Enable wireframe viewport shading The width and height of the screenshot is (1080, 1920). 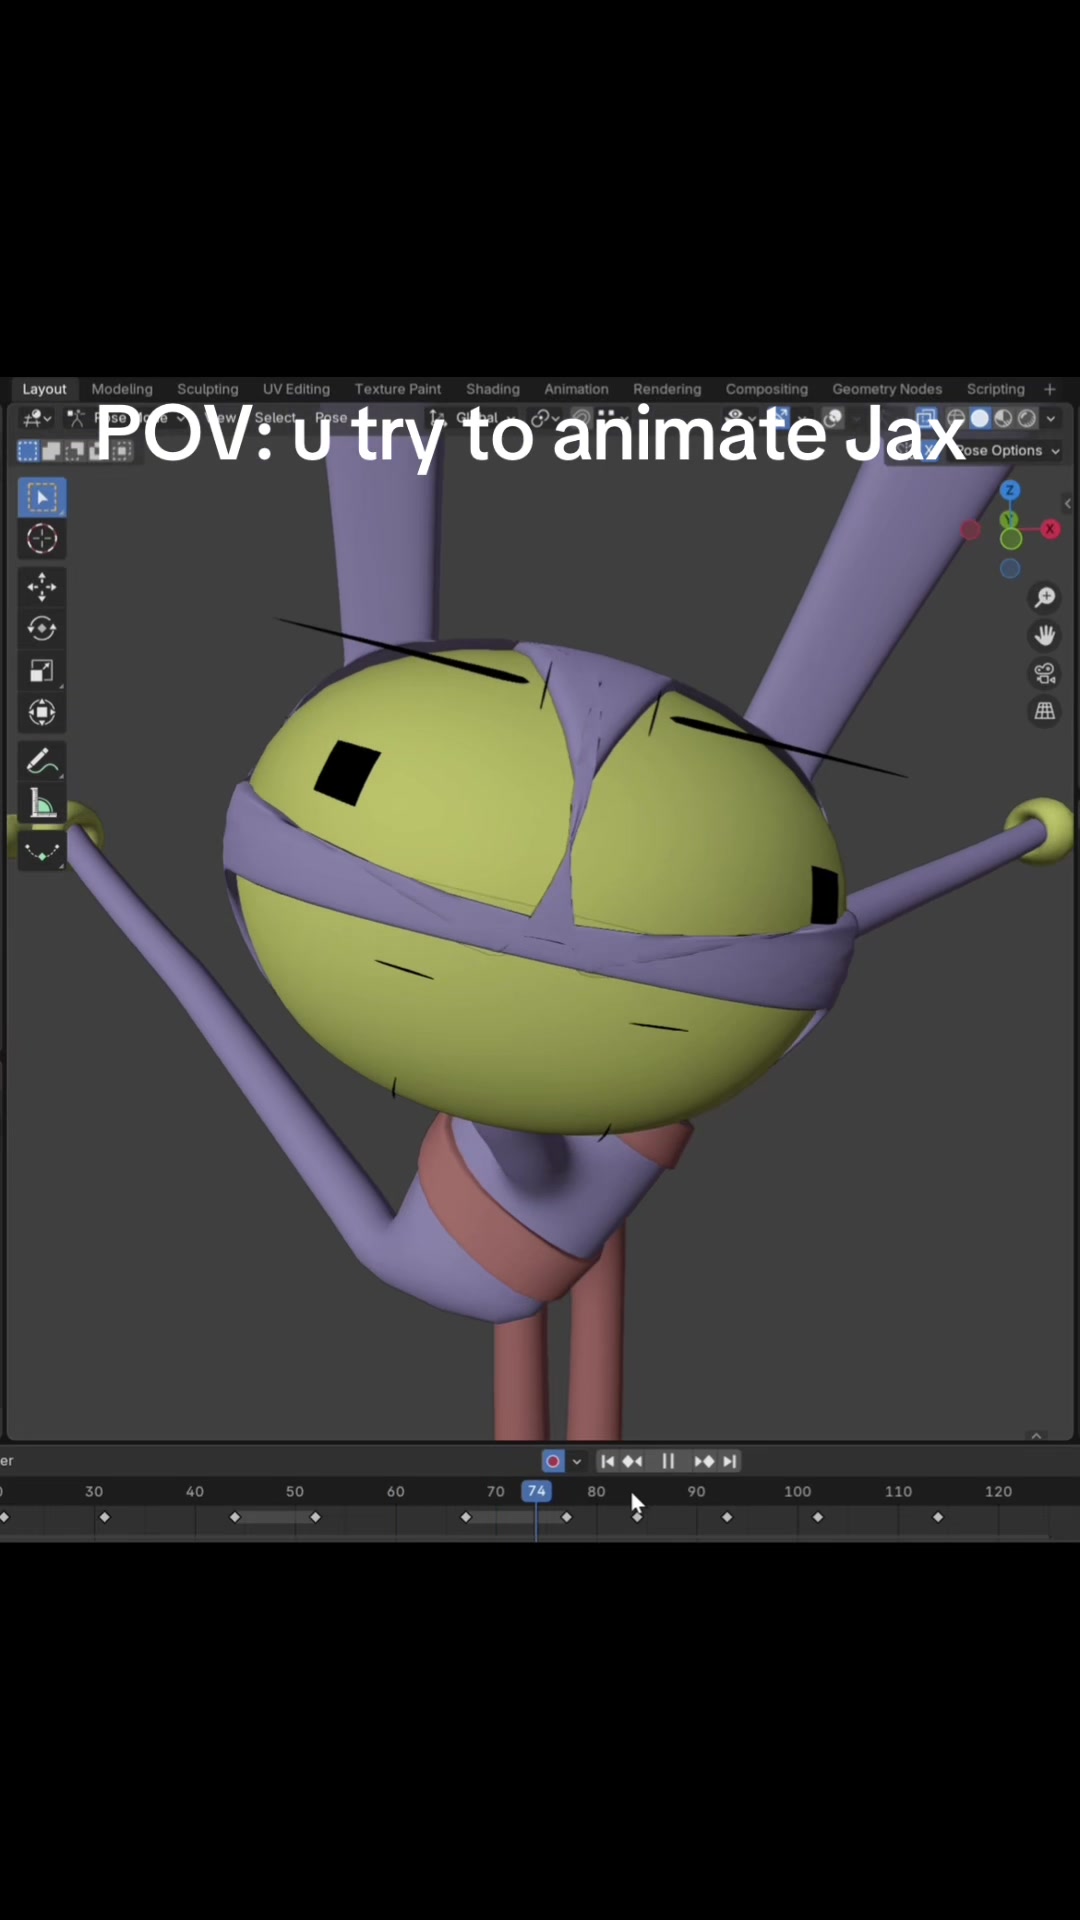click(x=956, y=418)
